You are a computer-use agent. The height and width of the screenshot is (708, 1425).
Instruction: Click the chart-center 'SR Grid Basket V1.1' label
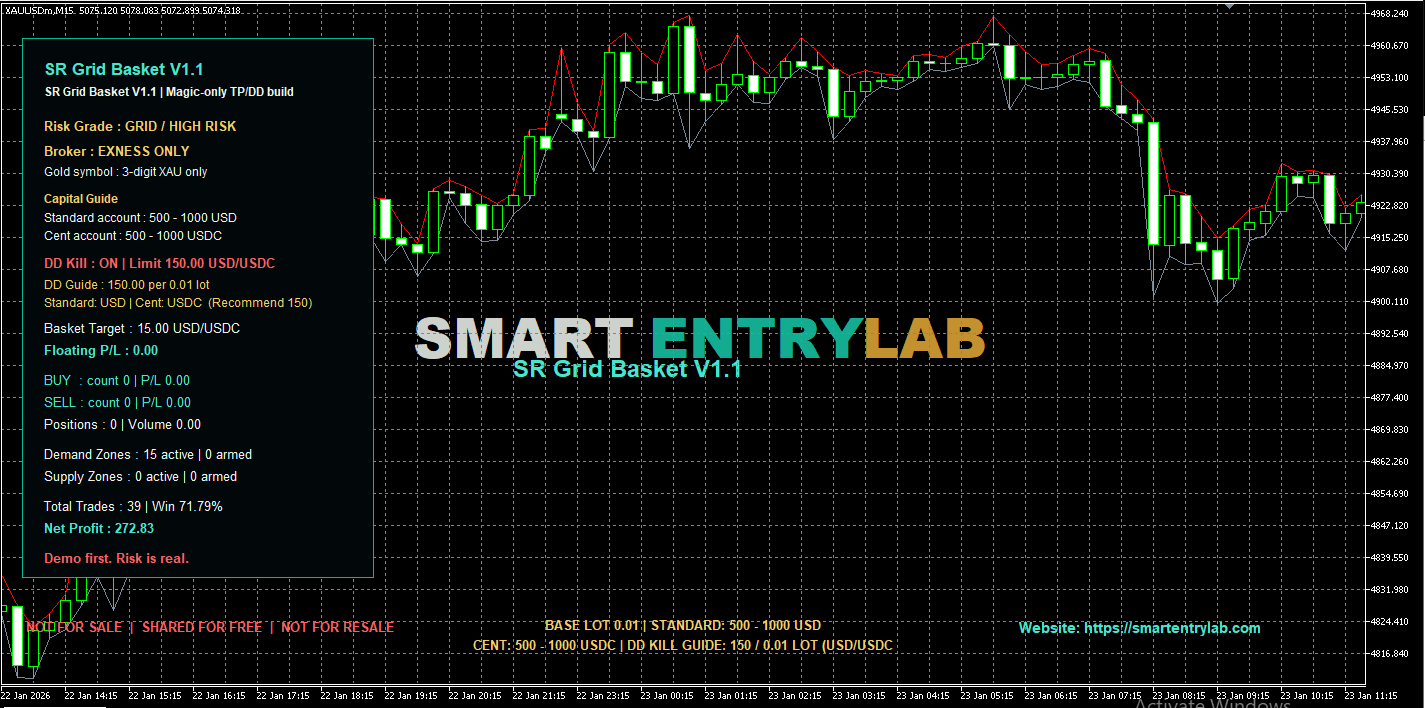(627, 369)
